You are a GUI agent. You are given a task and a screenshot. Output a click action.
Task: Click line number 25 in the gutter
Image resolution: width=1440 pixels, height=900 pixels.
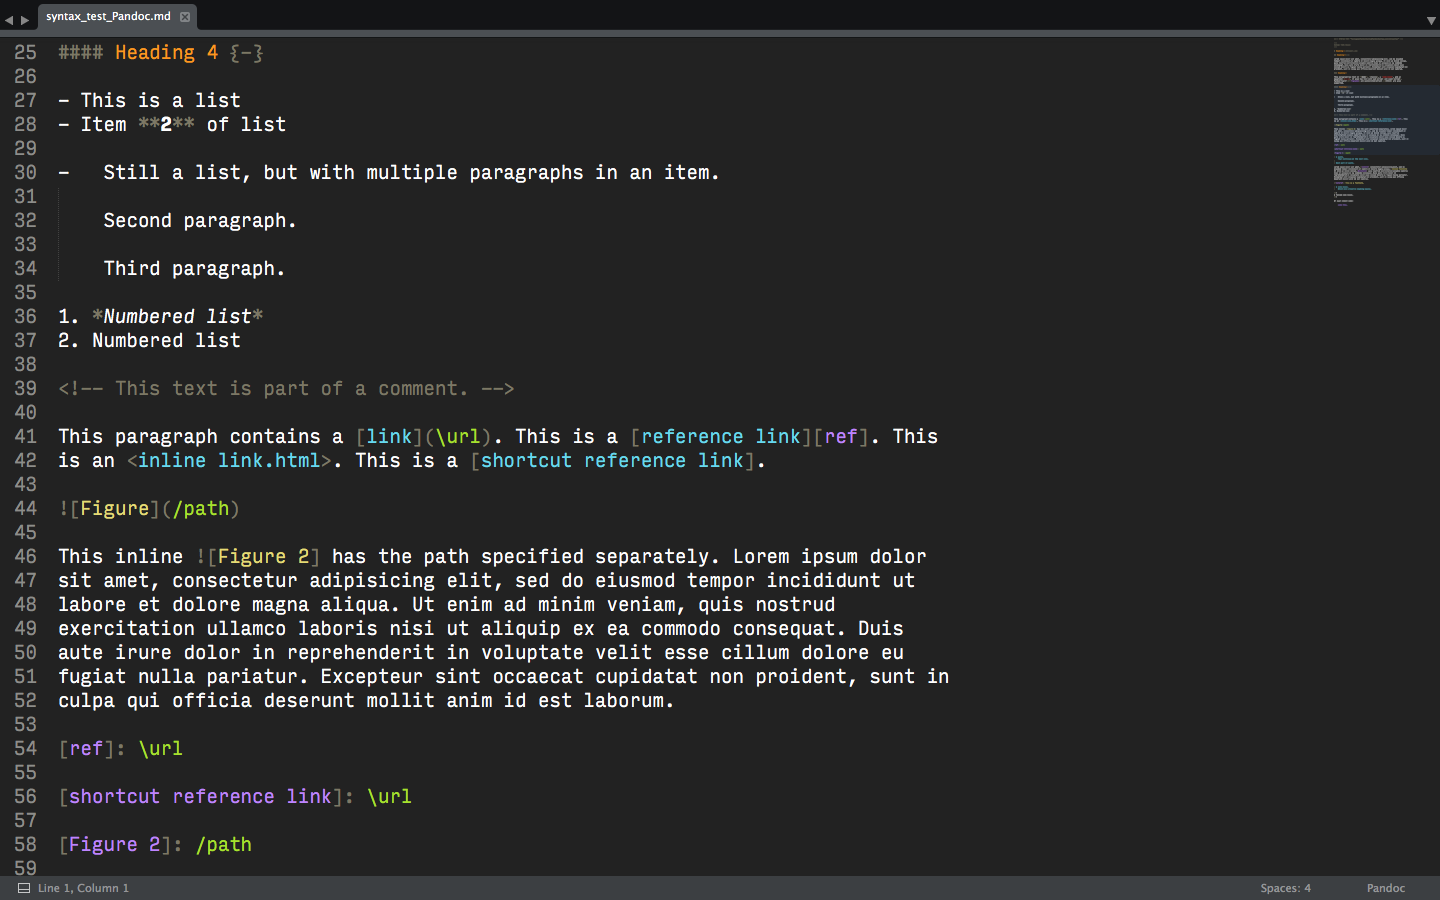[25, 53]
